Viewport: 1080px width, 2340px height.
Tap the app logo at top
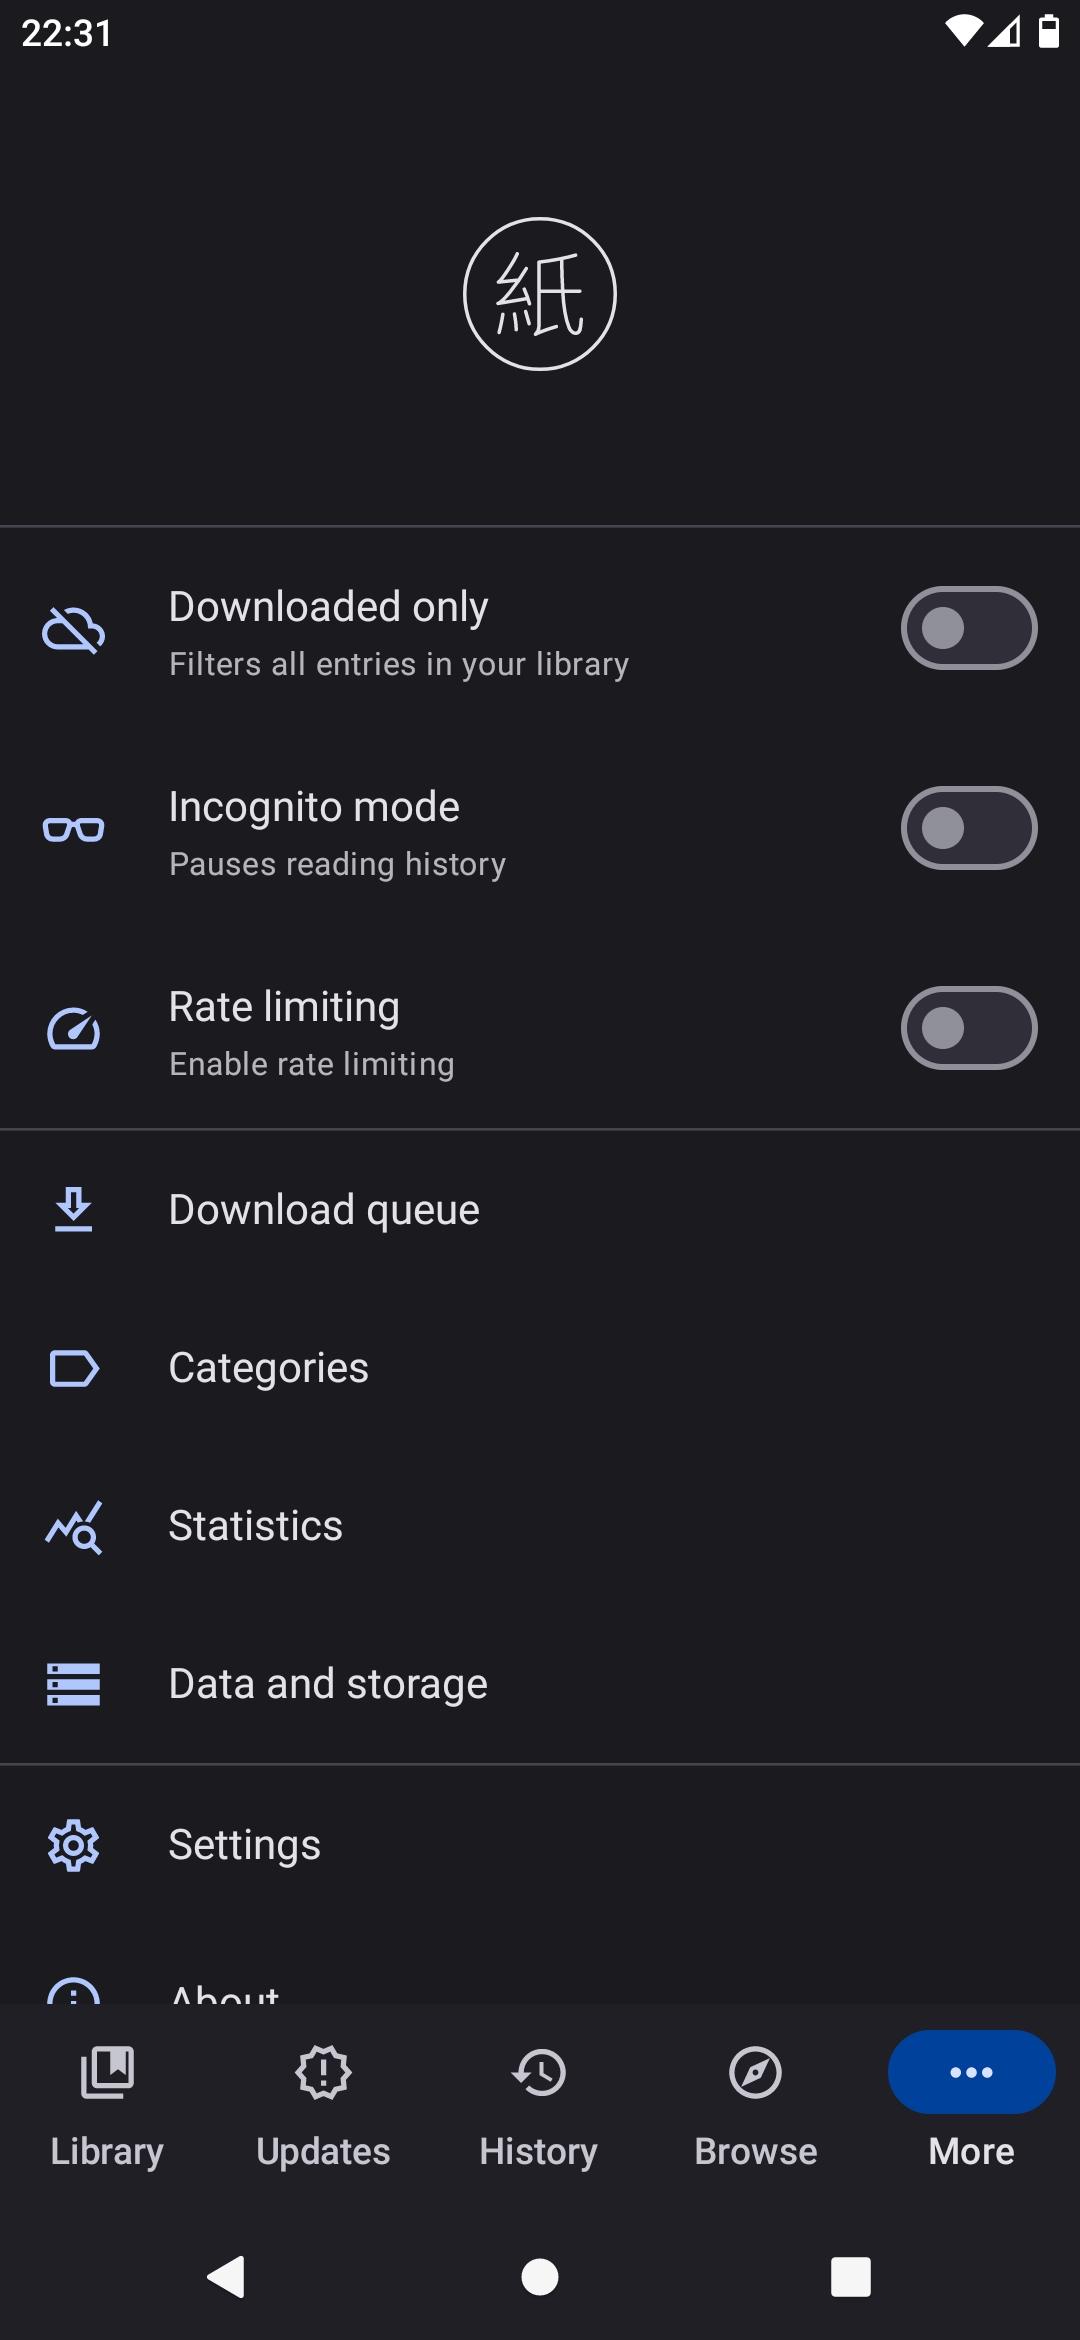click(x=540, y=294)
